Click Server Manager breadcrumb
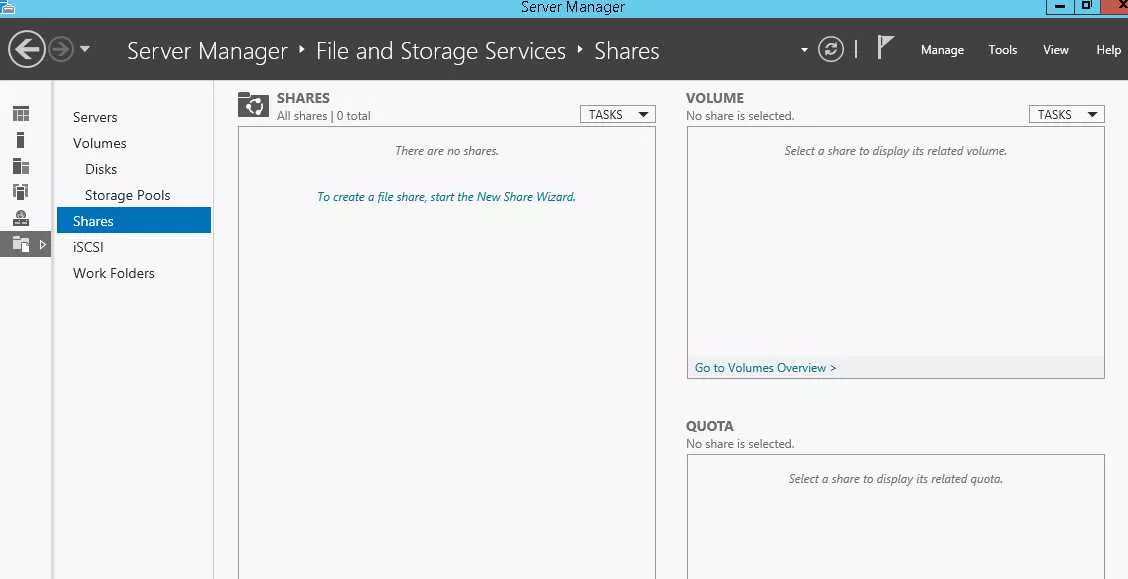This screenshot has width=1128, height=579. point(207,51)
